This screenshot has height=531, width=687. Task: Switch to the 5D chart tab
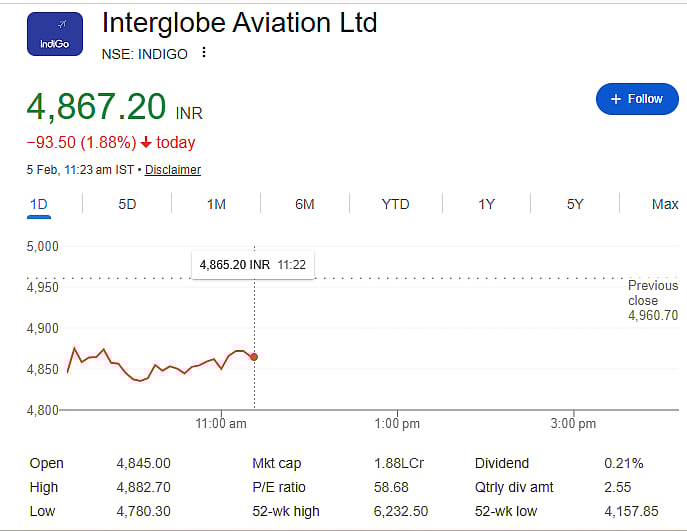click(x=127, y=204)
